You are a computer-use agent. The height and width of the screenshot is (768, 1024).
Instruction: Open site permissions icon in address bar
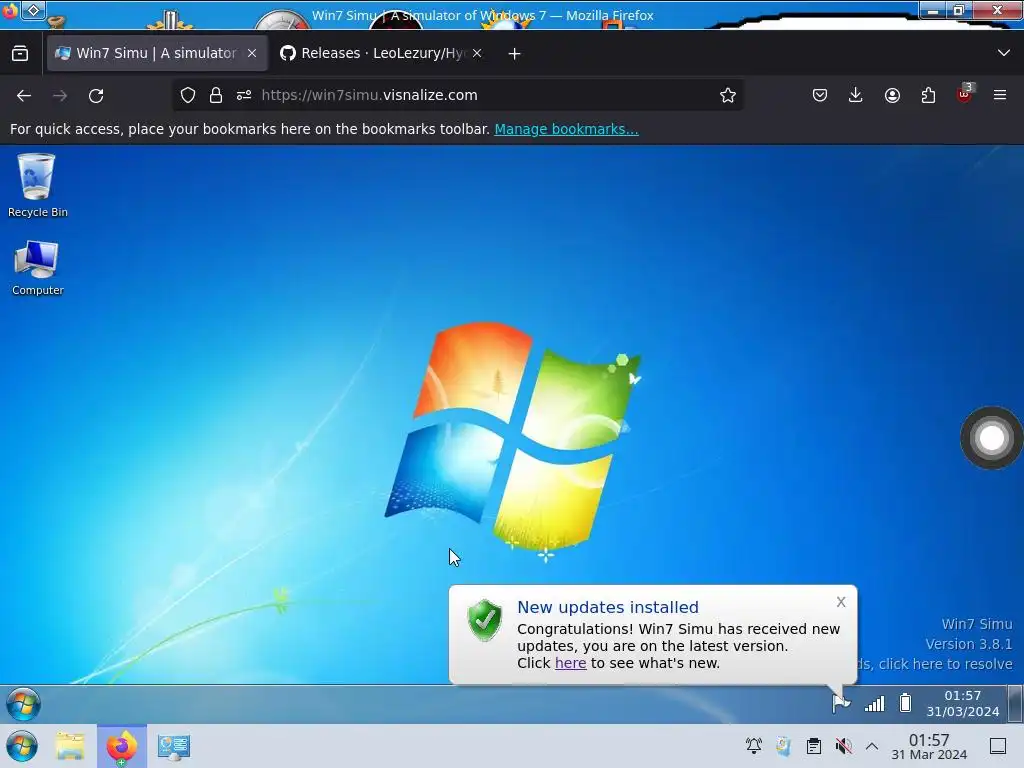click(x=244, y=95)
